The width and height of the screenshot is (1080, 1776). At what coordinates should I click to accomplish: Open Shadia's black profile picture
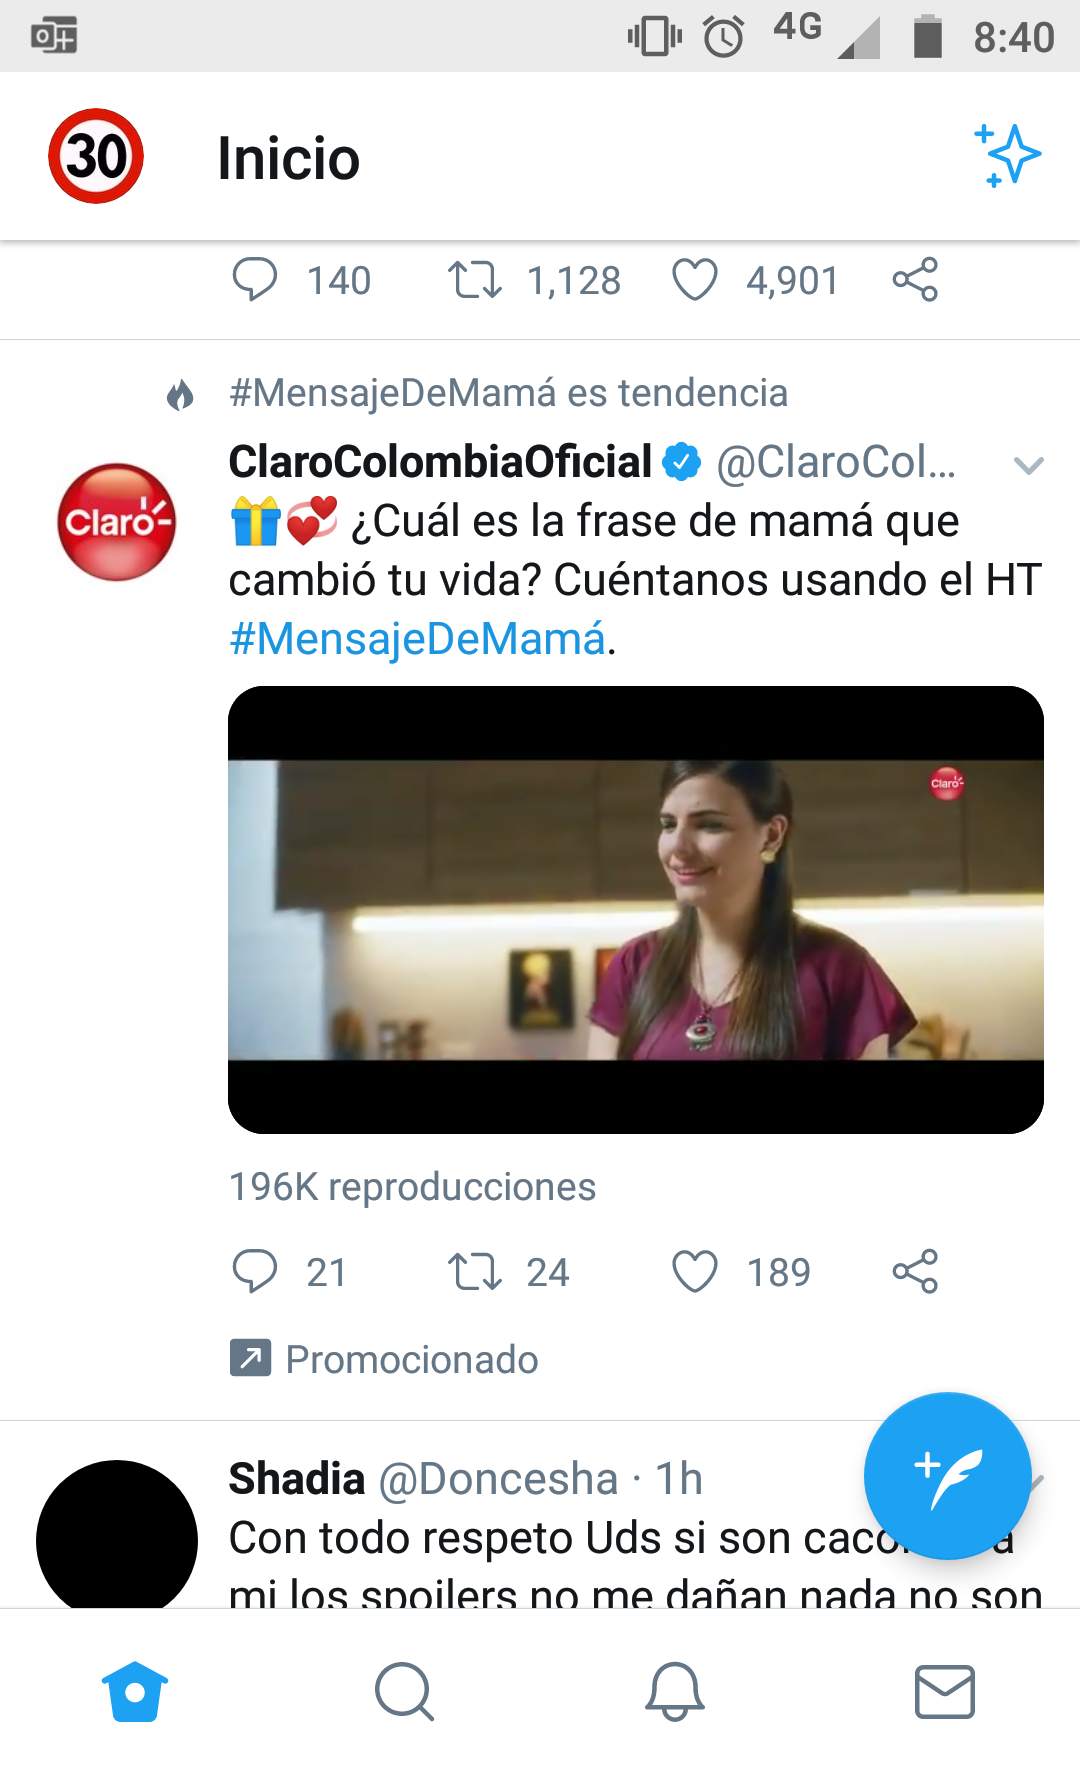pyautogui.click(x=117, y=1535)
